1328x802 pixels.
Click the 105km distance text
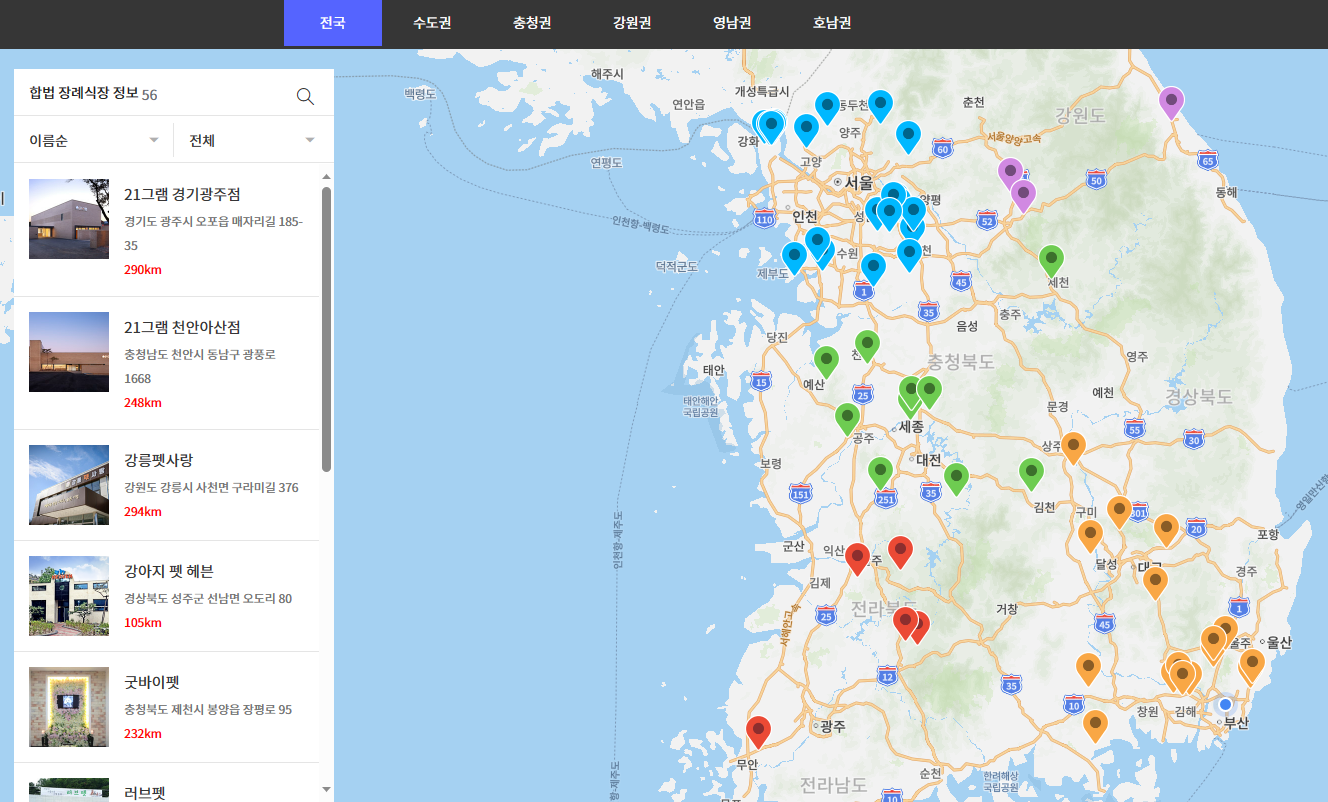pos(143,623)
